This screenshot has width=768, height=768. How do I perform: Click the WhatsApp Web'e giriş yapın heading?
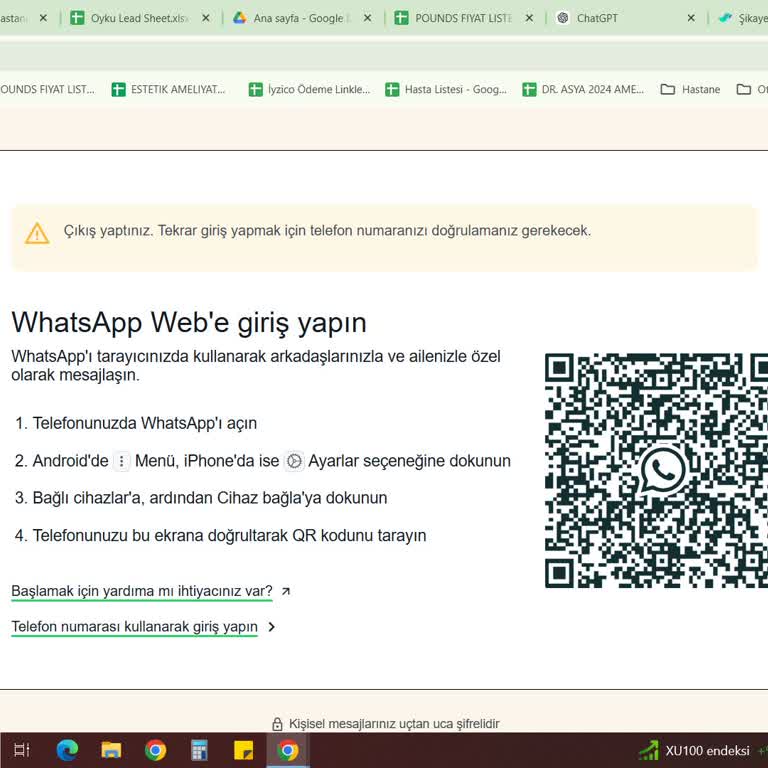[189, 323]
